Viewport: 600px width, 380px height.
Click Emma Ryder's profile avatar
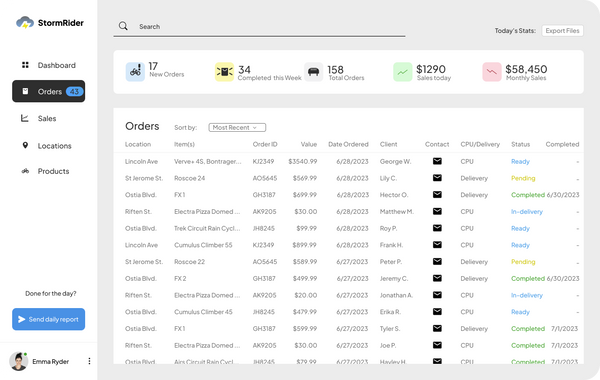click(x=18, y=361)
